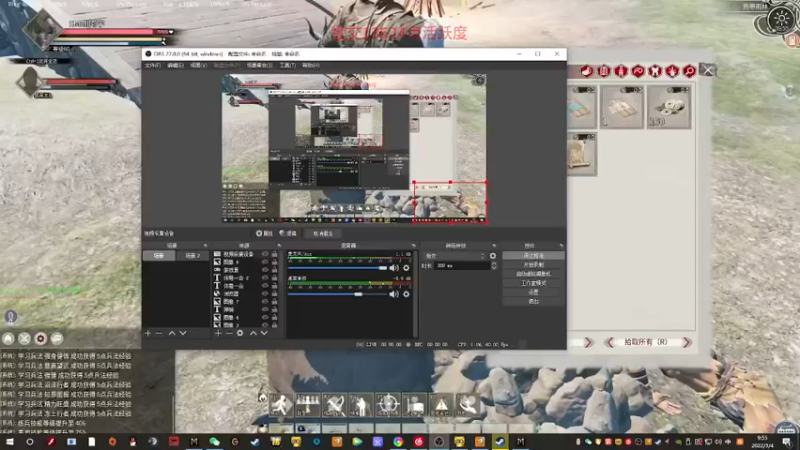Move selected source up with arrow
The width and height of the screenshot is (800, 450).
click(253, 333)
